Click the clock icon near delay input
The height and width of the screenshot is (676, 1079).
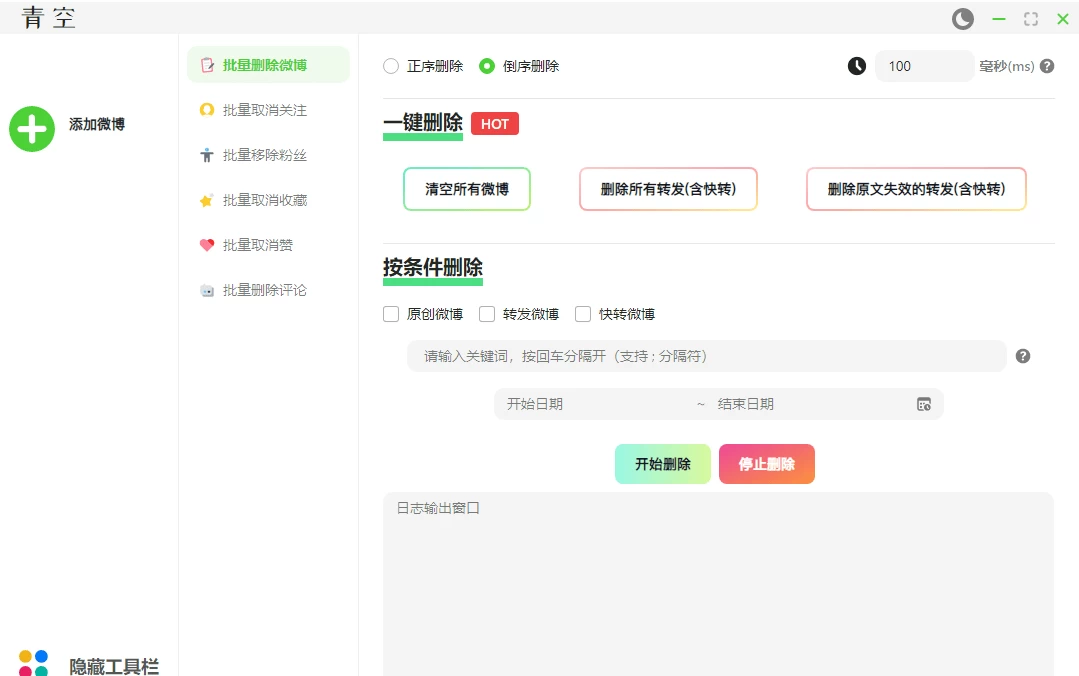857,66
